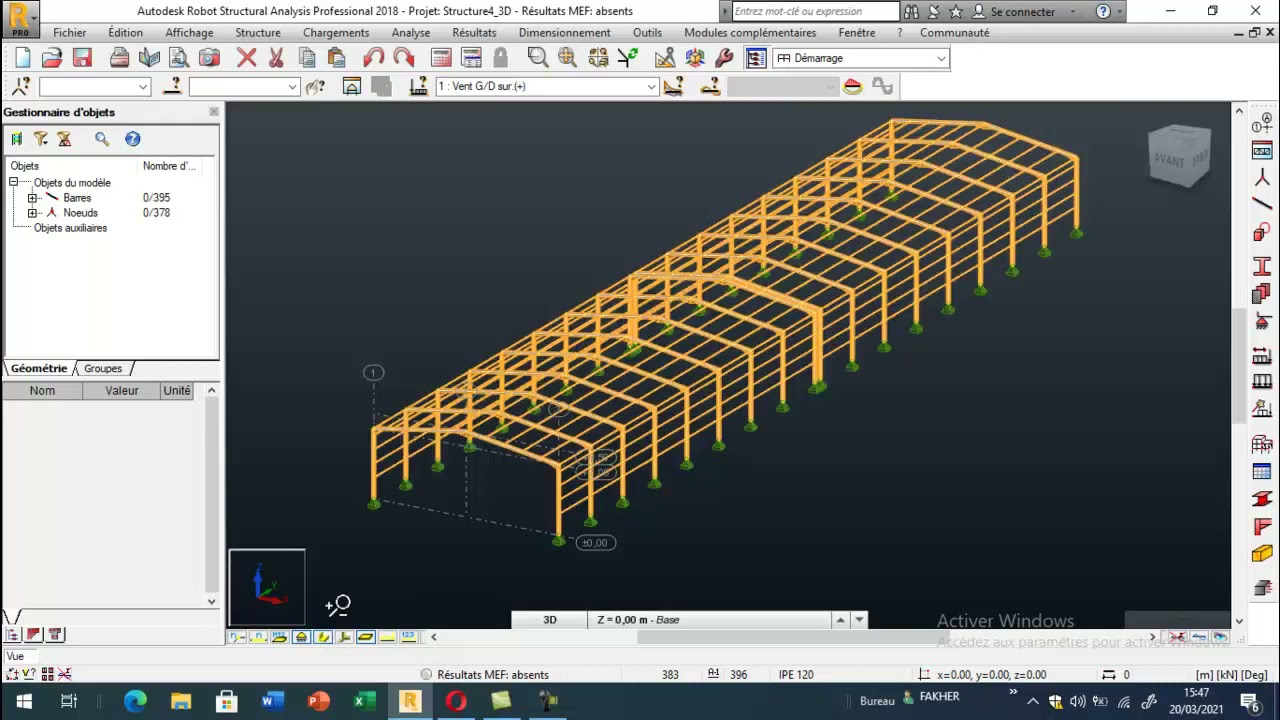Click Se connecter sign-in link

(1022, 12)
